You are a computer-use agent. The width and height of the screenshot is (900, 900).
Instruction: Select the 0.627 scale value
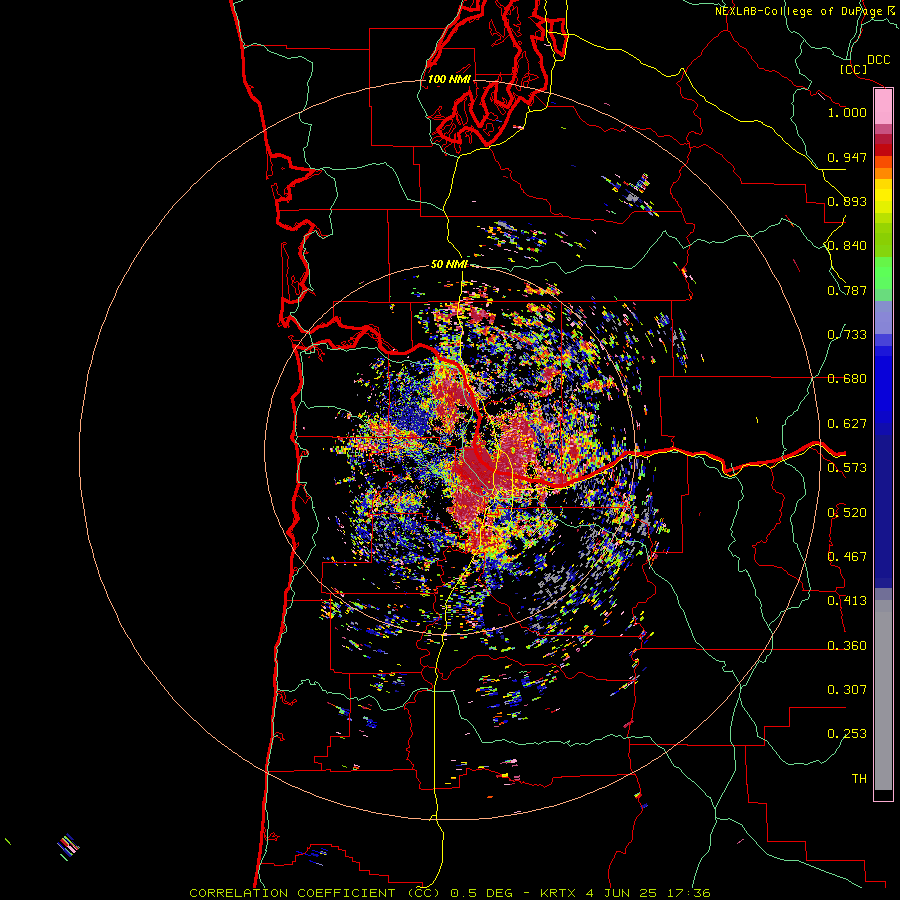coord(847,424)
